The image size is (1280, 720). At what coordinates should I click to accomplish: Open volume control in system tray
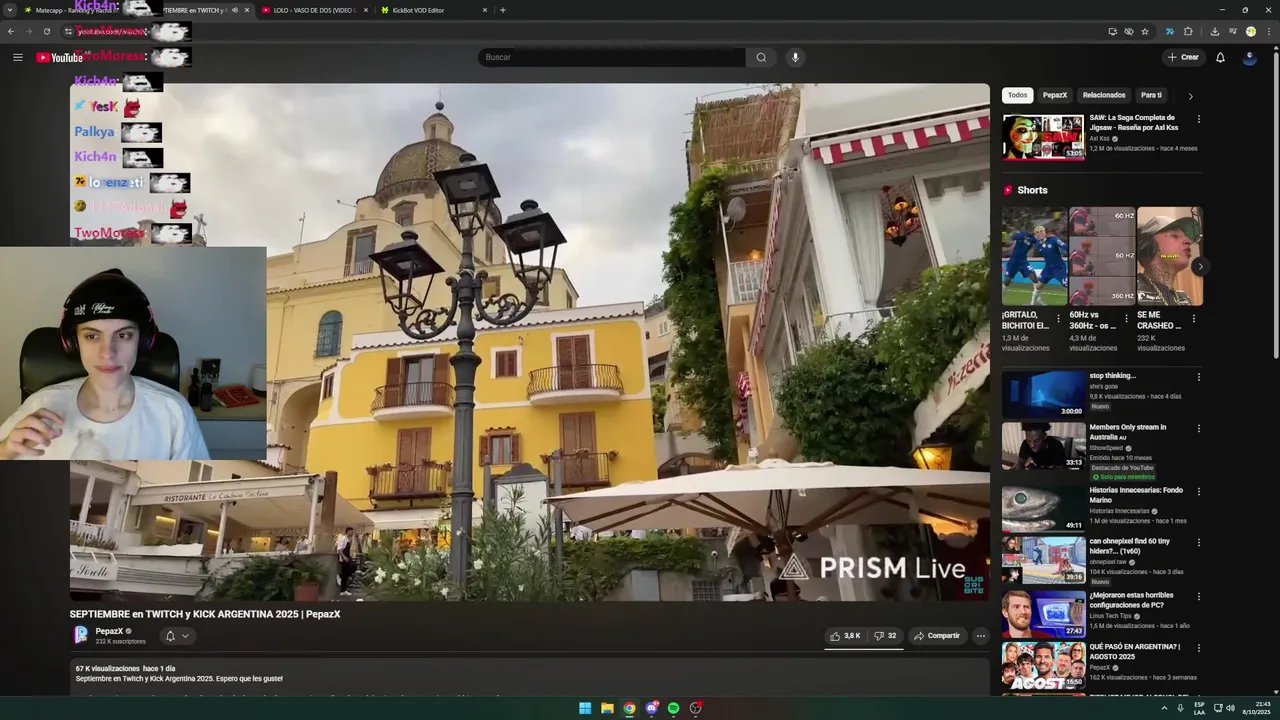point(1230,708)
